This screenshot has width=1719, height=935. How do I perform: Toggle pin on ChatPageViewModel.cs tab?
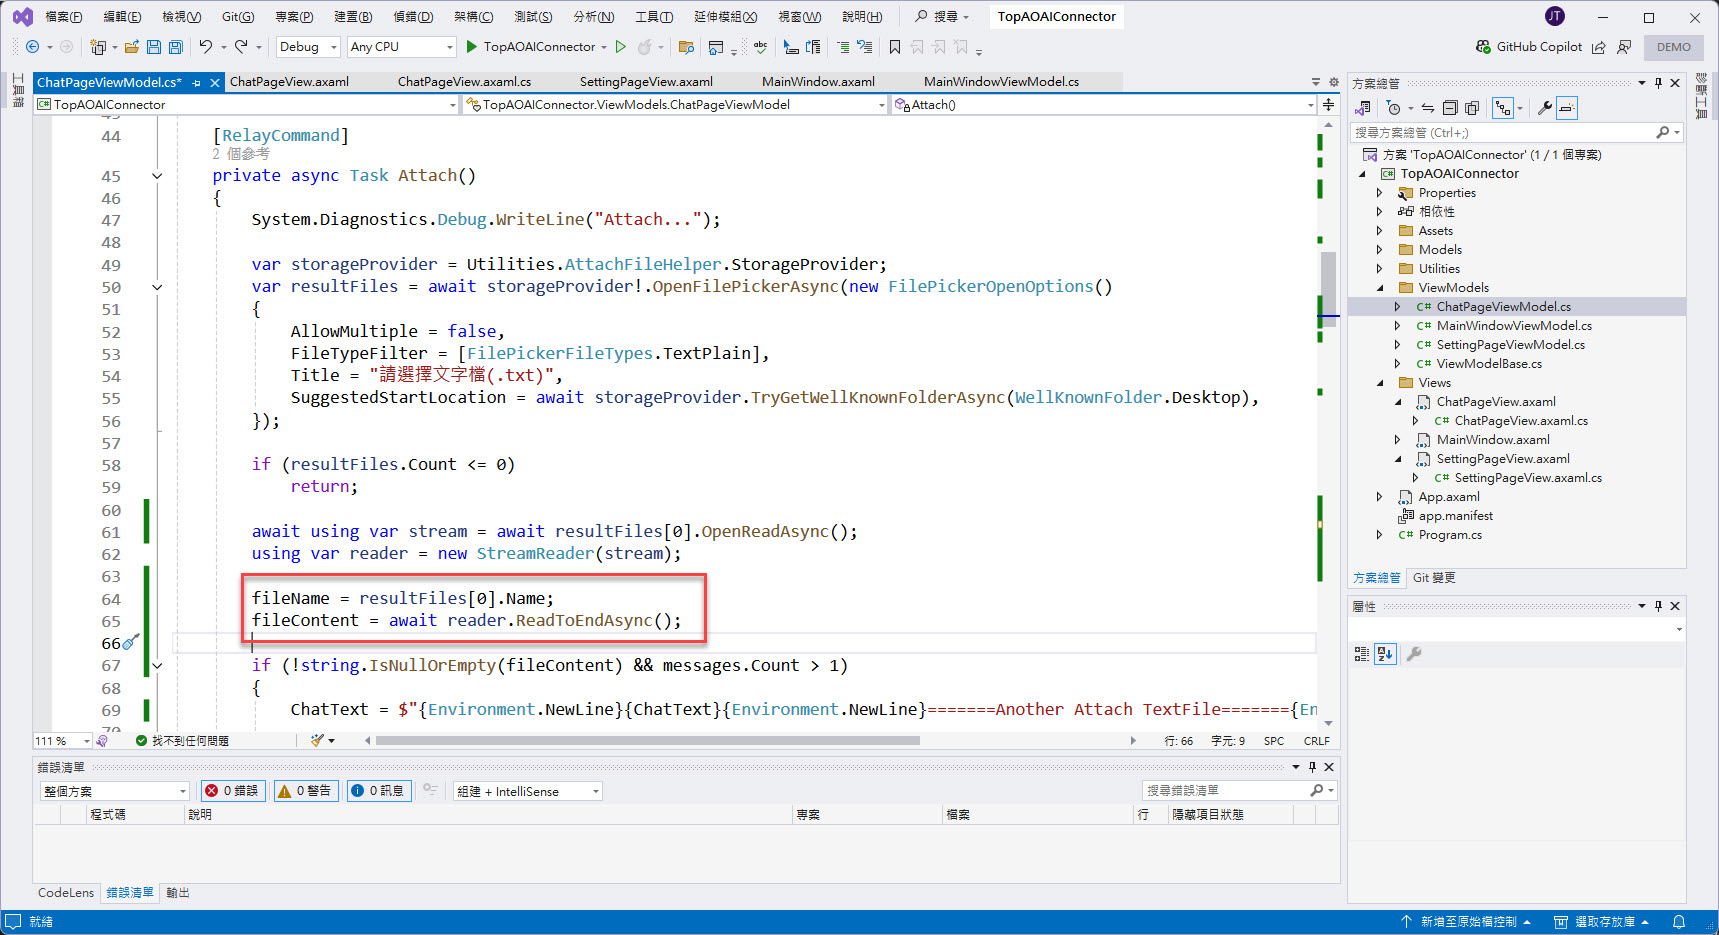click(197, 83)
